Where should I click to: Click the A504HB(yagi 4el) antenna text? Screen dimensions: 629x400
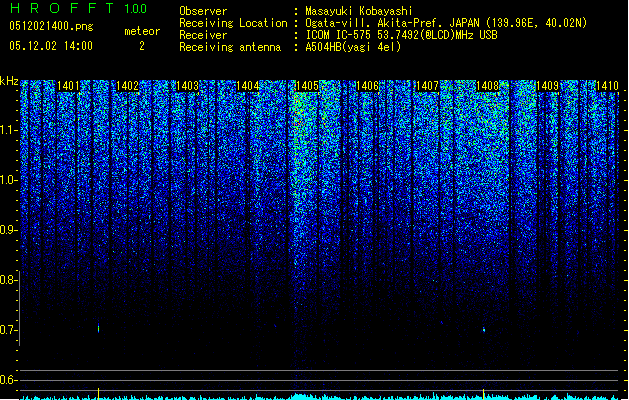[x=353, y=47]
